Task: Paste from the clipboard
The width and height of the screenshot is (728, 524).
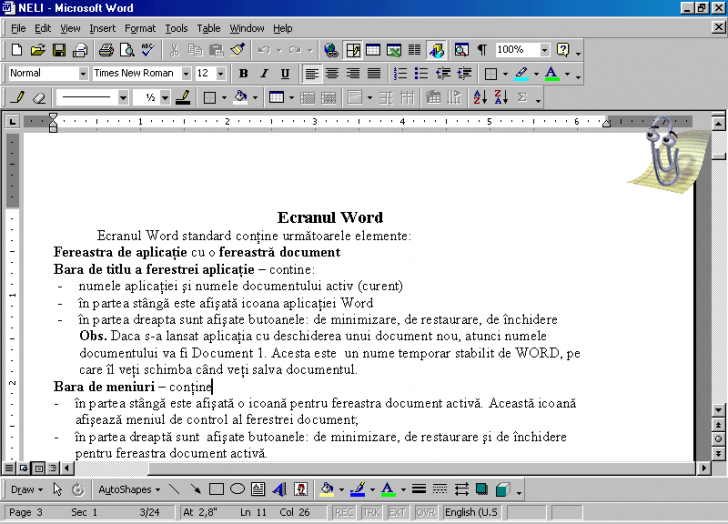Action: [x=216, y=50]
